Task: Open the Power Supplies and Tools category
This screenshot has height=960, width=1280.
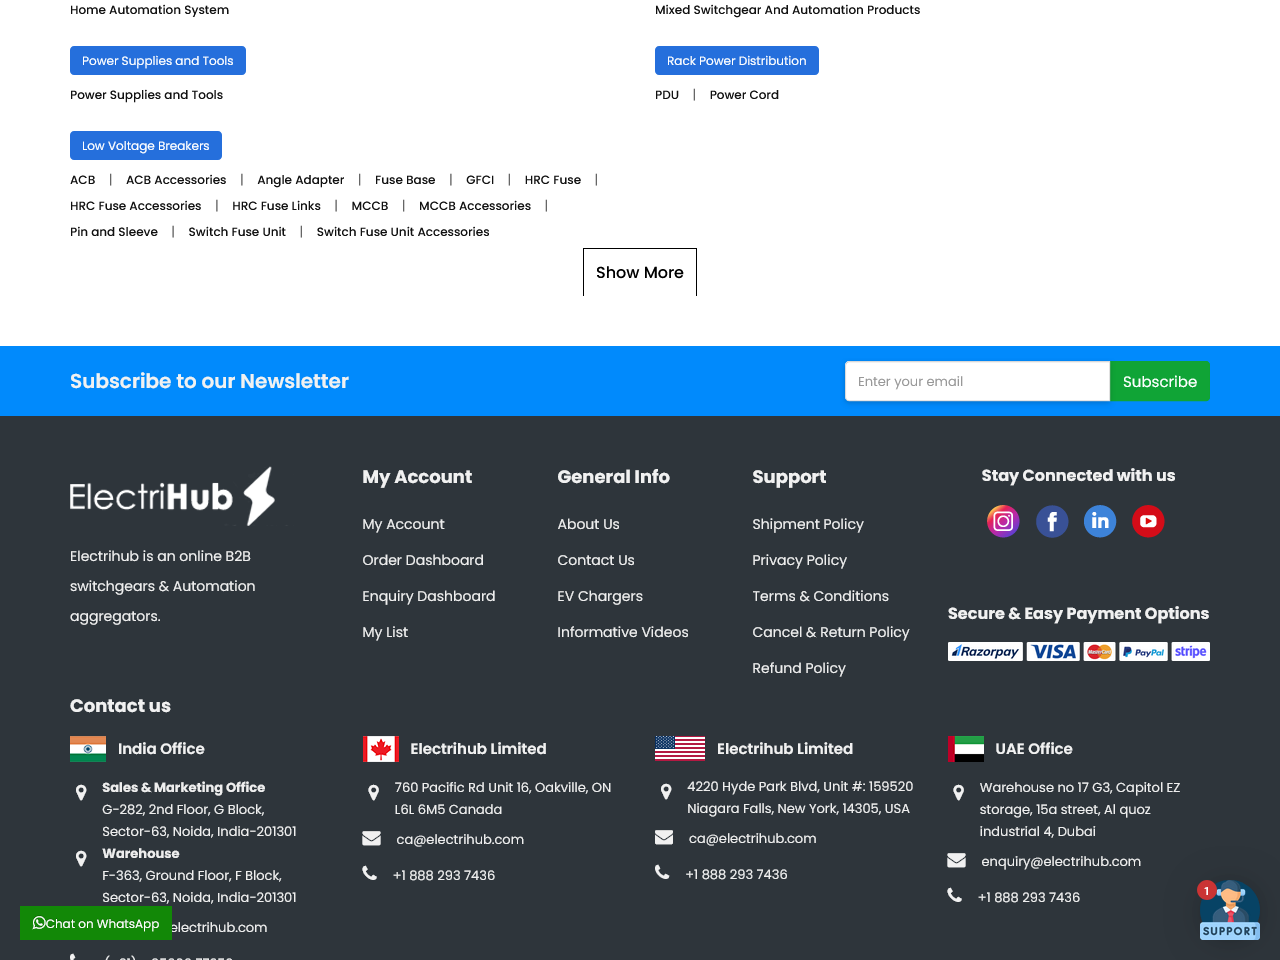Action: tap(158, 61)
